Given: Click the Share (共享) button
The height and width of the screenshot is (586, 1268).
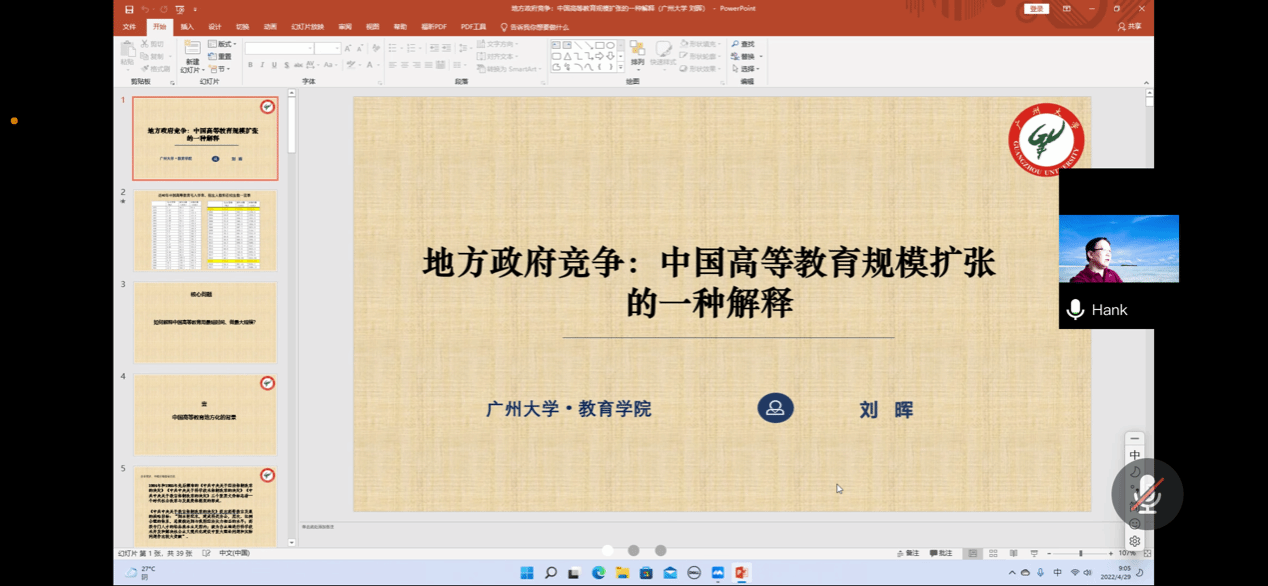Looking at the screenshot, I should (1129, 27).
